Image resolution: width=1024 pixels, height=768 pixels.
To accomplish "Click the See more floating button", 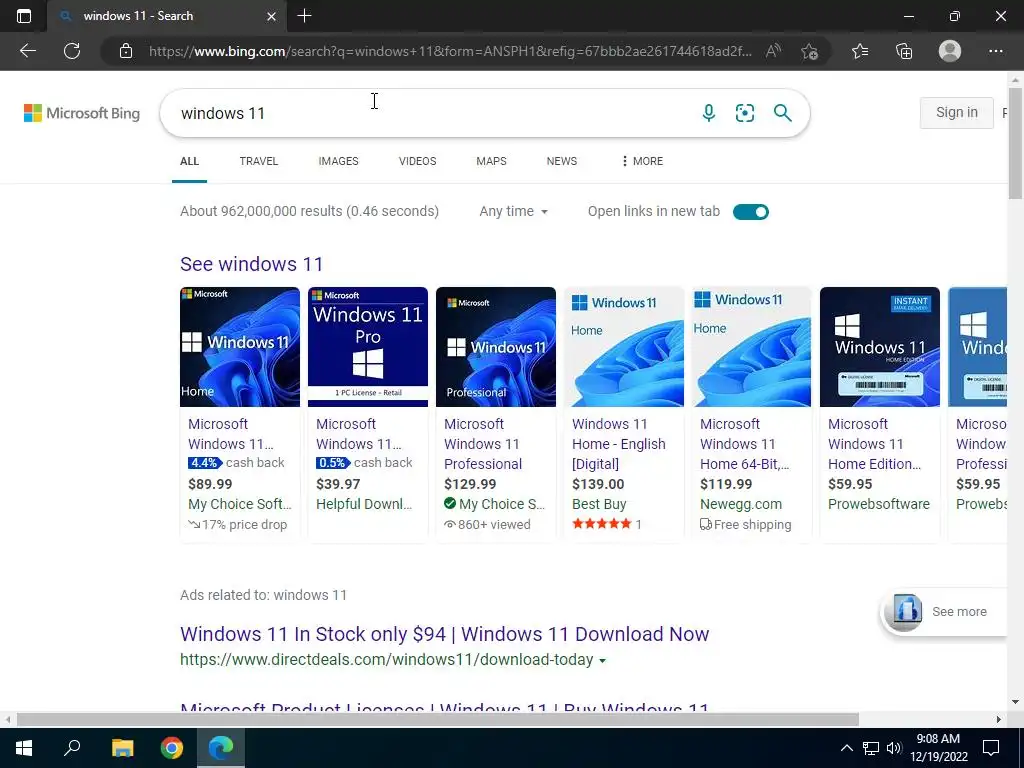I will 944,611.
